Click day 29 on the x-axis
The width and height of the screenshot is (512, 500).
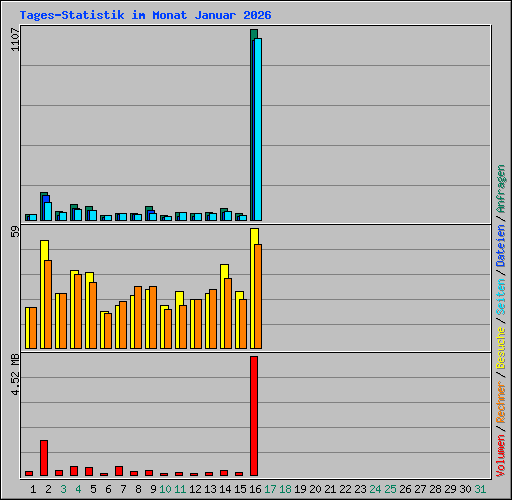[x=451, y=489]
